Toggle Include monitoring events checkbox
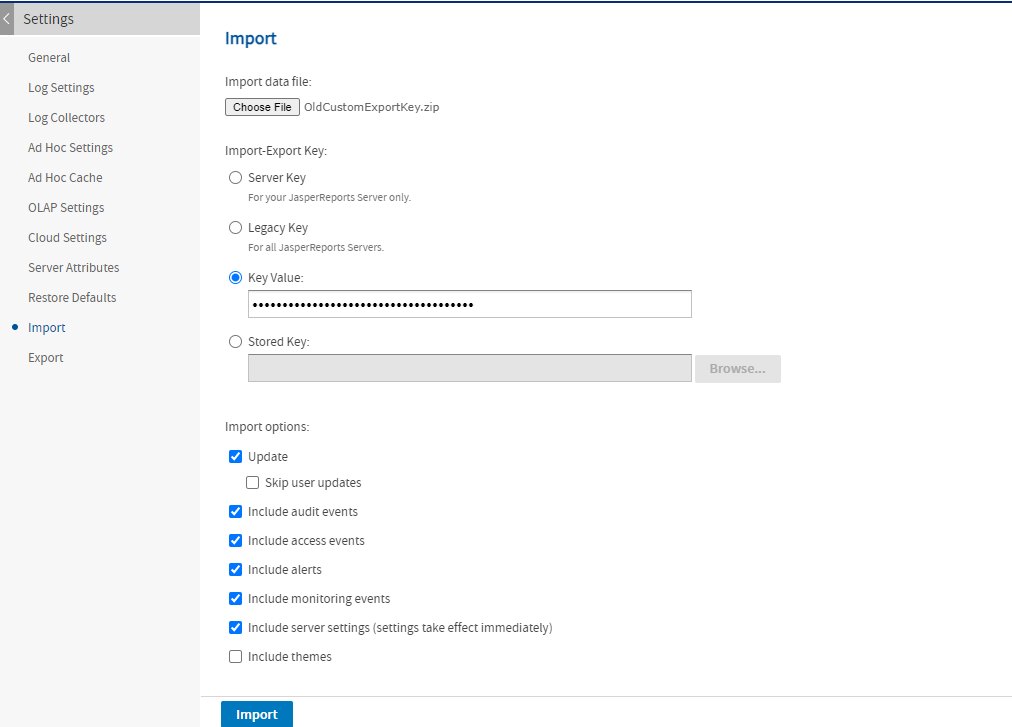 (x=236, y=599)
